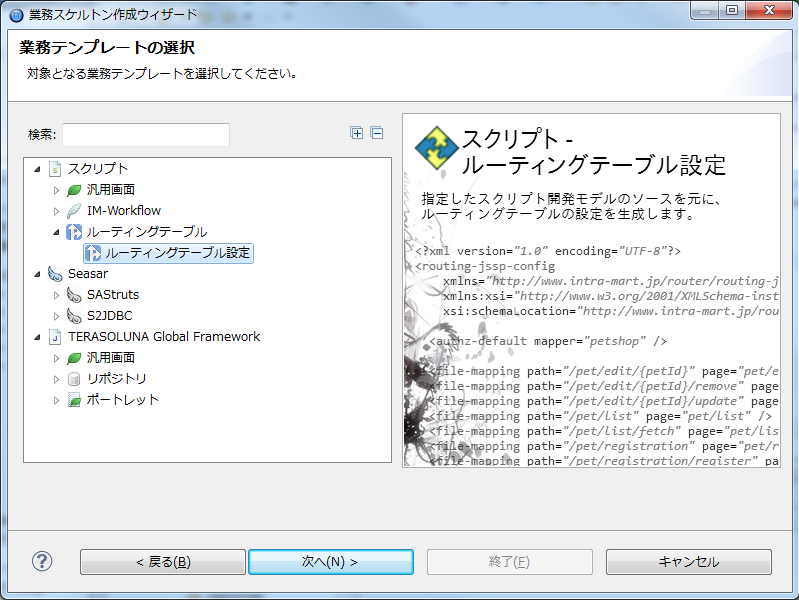This screenshot has height=600, width=799.
Task: Click the S2JDBC icon
Action: pyautogui.click(x=74, y=316)
